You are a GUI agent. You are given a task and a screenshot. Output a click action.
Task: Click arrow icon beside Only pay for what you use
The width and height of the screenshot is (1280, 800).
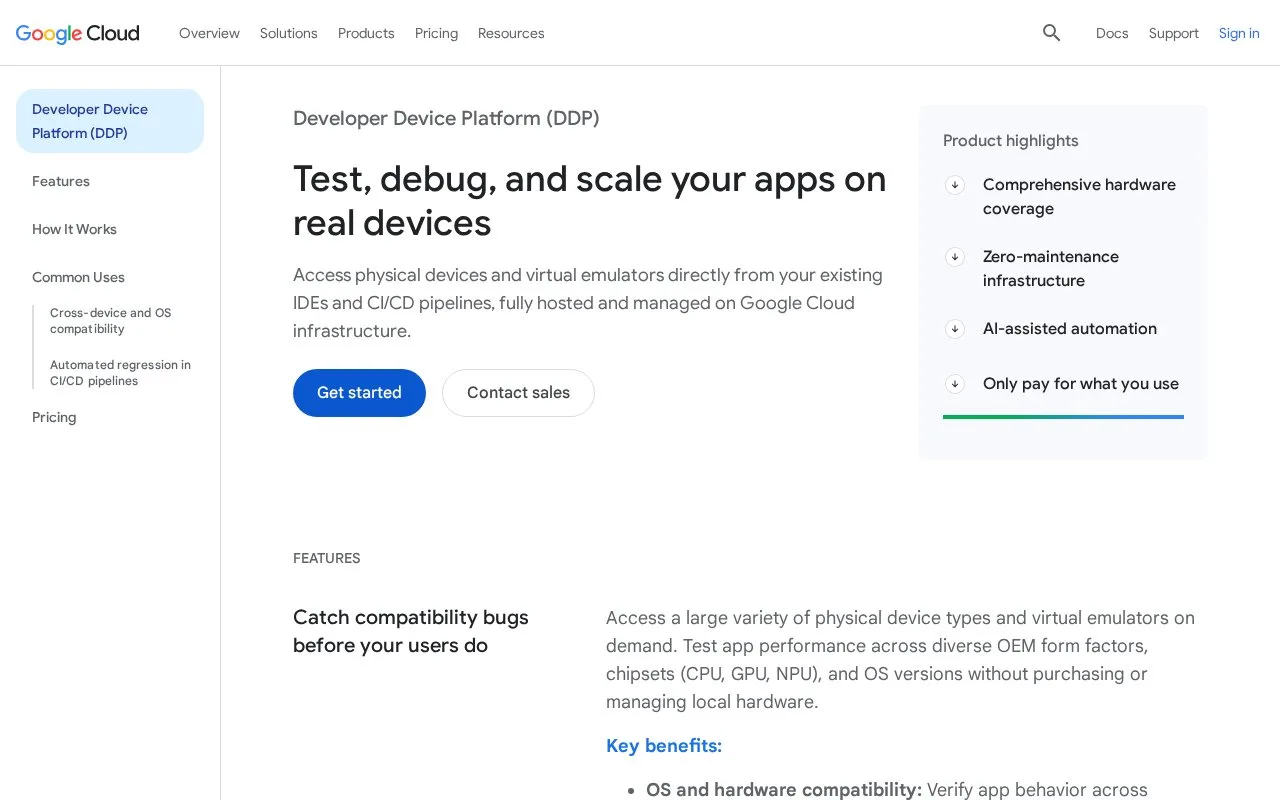coord(955,384)
